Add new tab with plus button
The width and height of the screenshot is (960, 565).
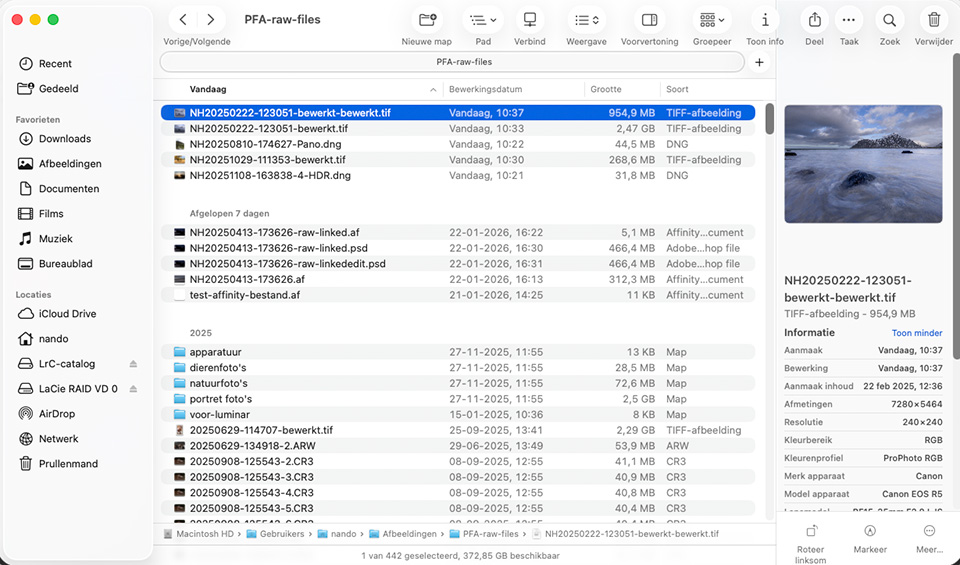(759, 62)
